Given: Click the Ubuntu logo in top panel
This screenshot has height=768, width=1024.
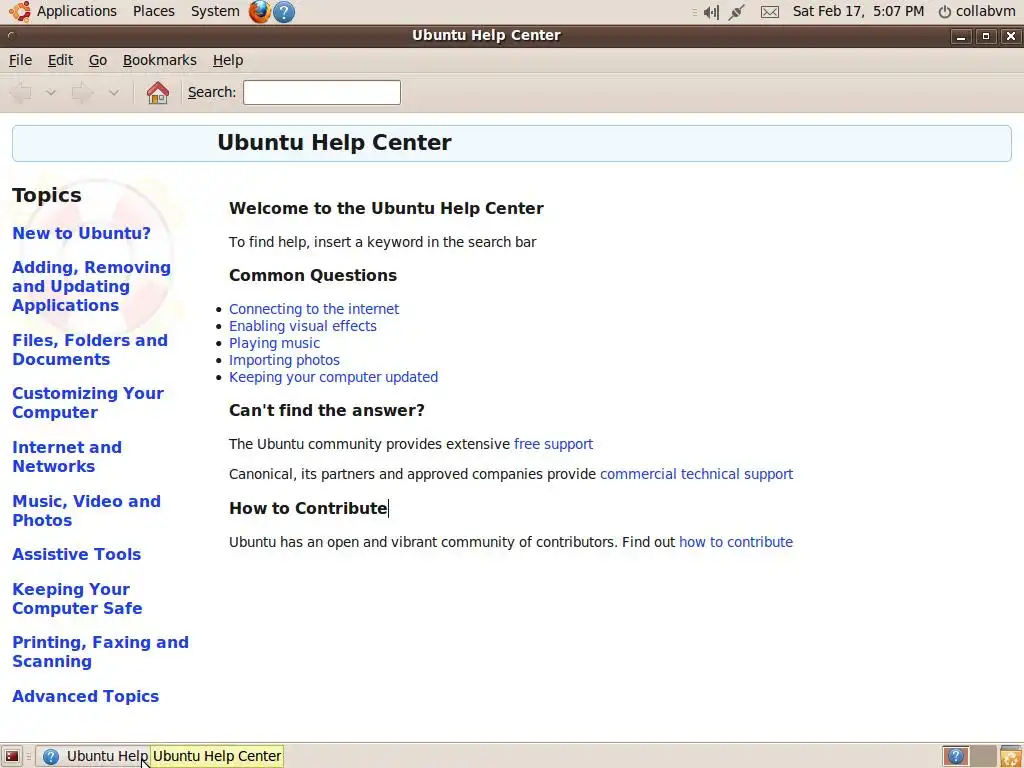Looking at the screenshot, I should [x=20, y=11].
